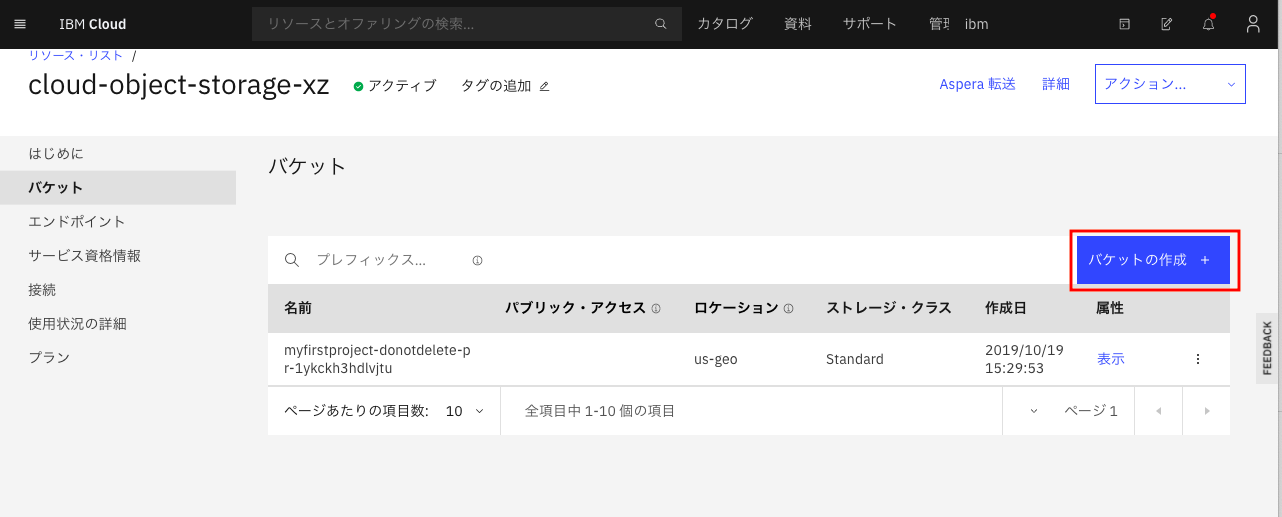Open カタログ in the top menu
1282x517 pixels.
click(x=725, y=24)
